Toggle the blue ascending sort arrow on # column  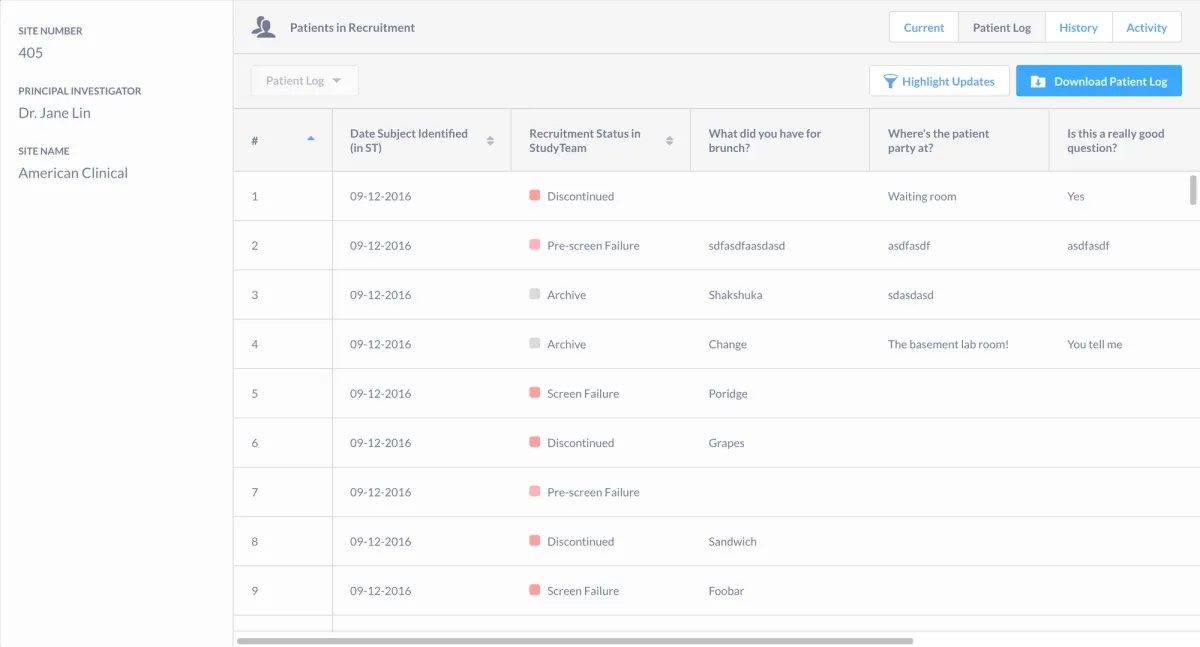coord(310,138)
